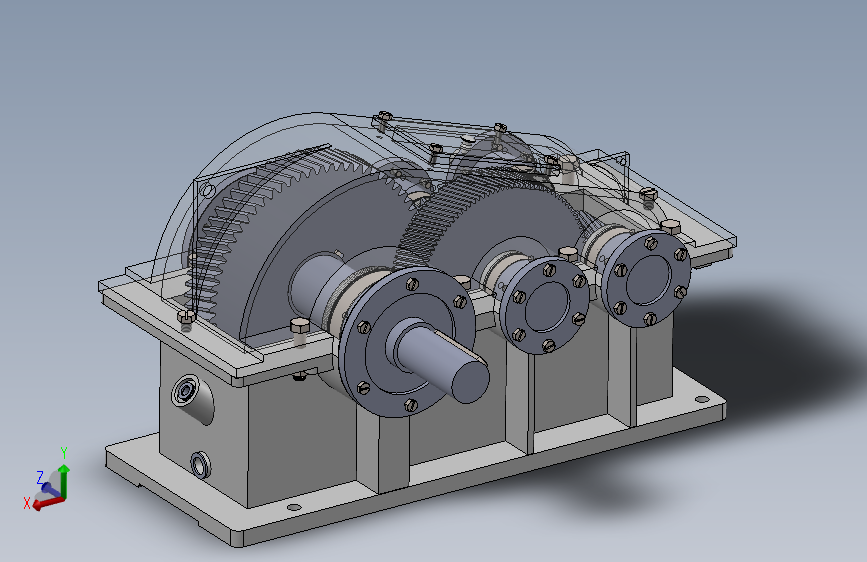Viewport: 867px width, 562px height.
Task: Select the upper round port on housing left side
Action: point(185,391)
